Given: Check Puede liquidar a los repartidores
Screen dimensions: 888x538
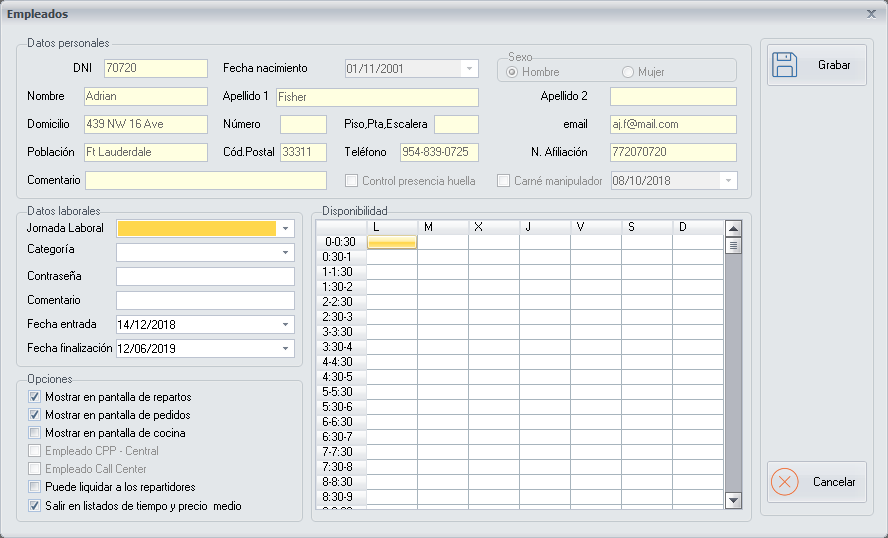Looking at the screenshot, I should 35,487.
